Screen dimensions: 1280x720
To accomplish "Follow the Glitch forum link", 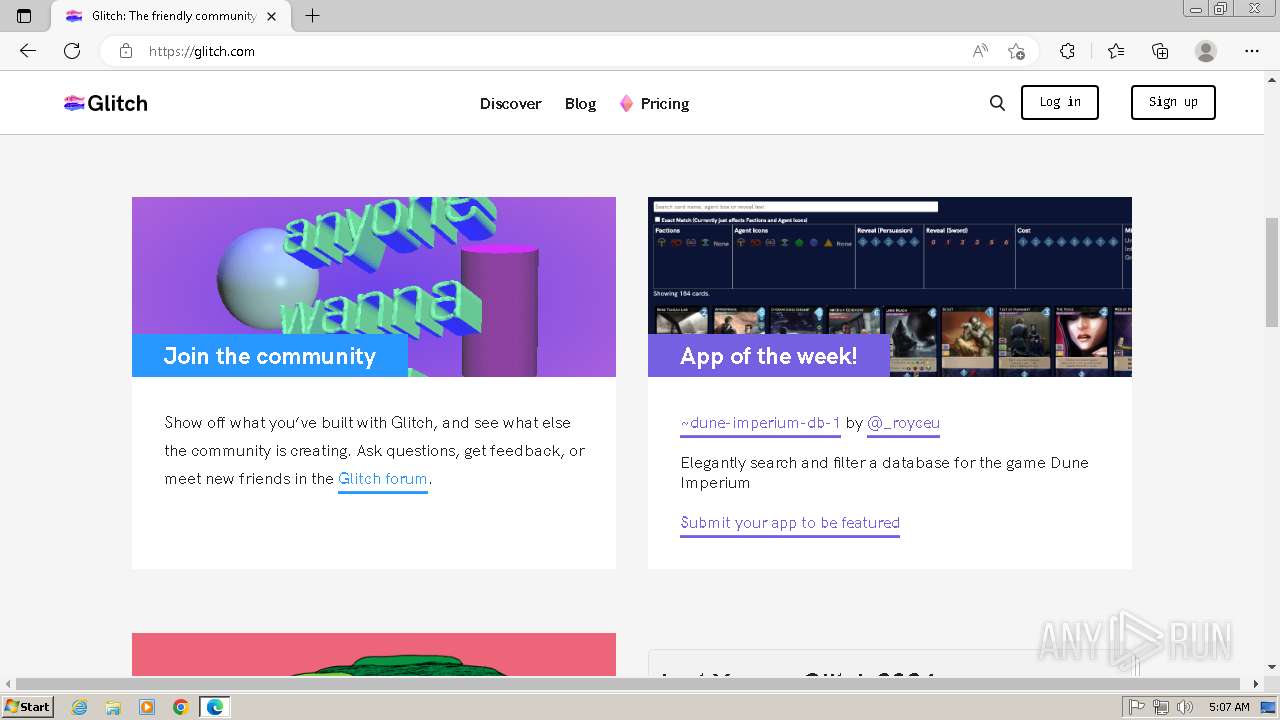I will tap(383, 479).
